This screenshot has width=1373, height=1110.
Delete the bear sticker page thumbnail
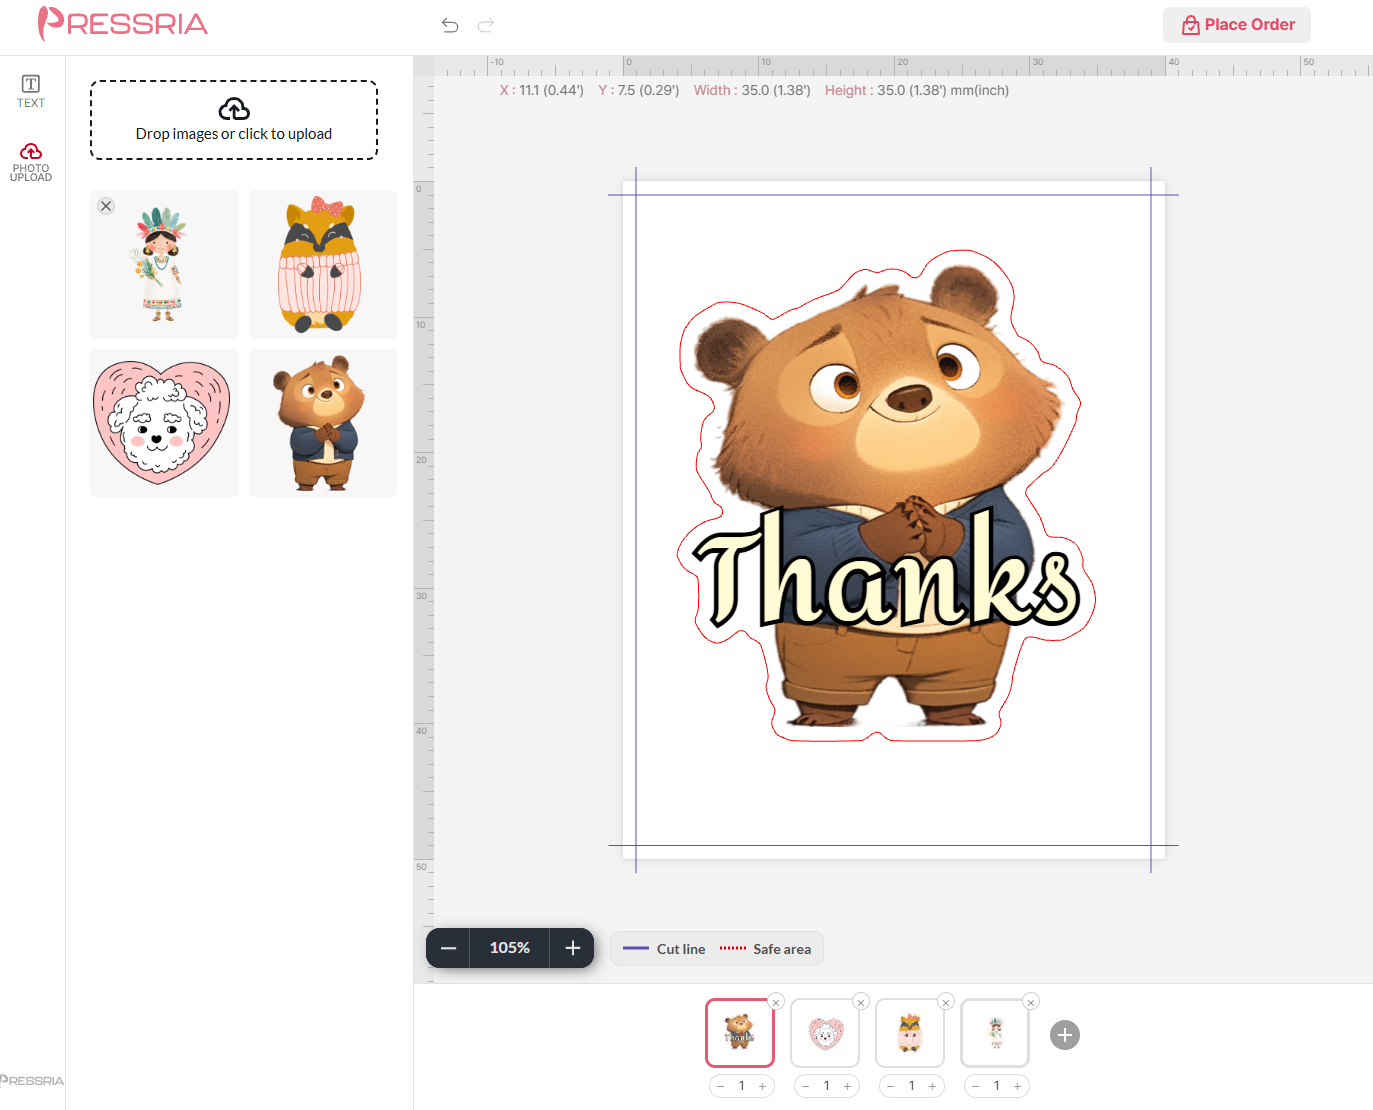[776, 1002]
